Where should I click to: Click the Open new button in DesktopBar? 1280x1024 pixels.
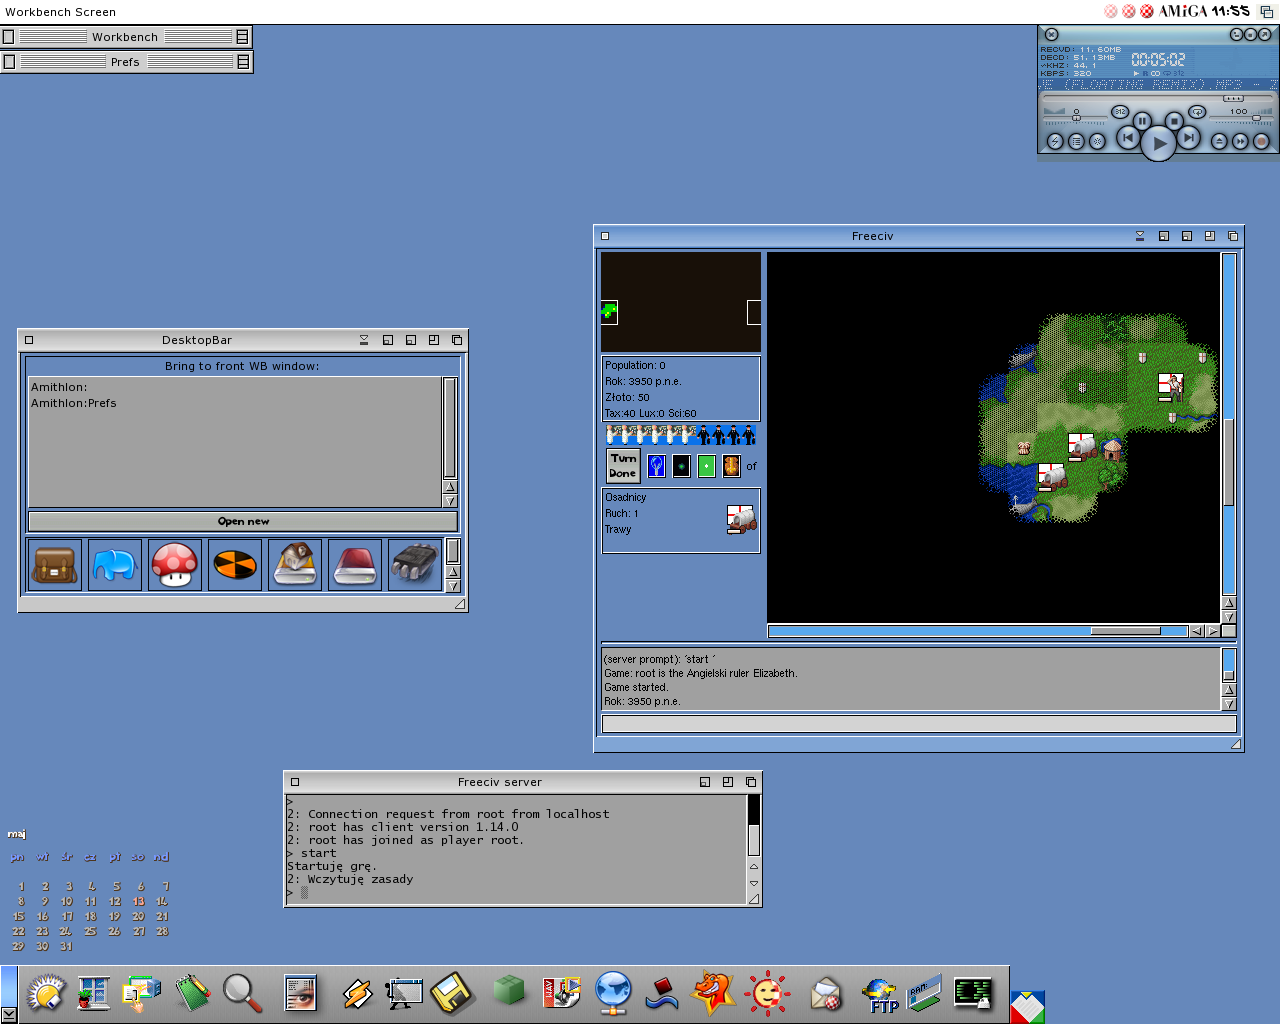243,521
